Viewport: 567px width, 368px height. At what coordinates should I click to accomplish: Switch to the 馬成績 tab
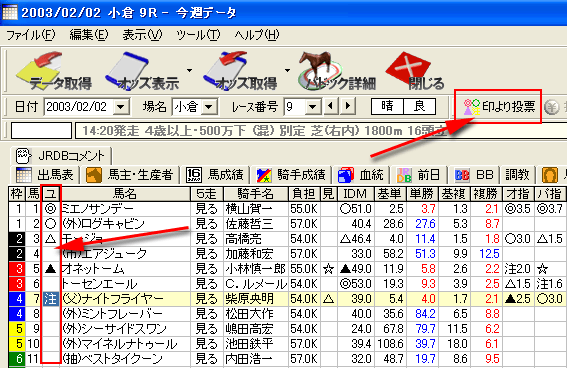point(215,175)
